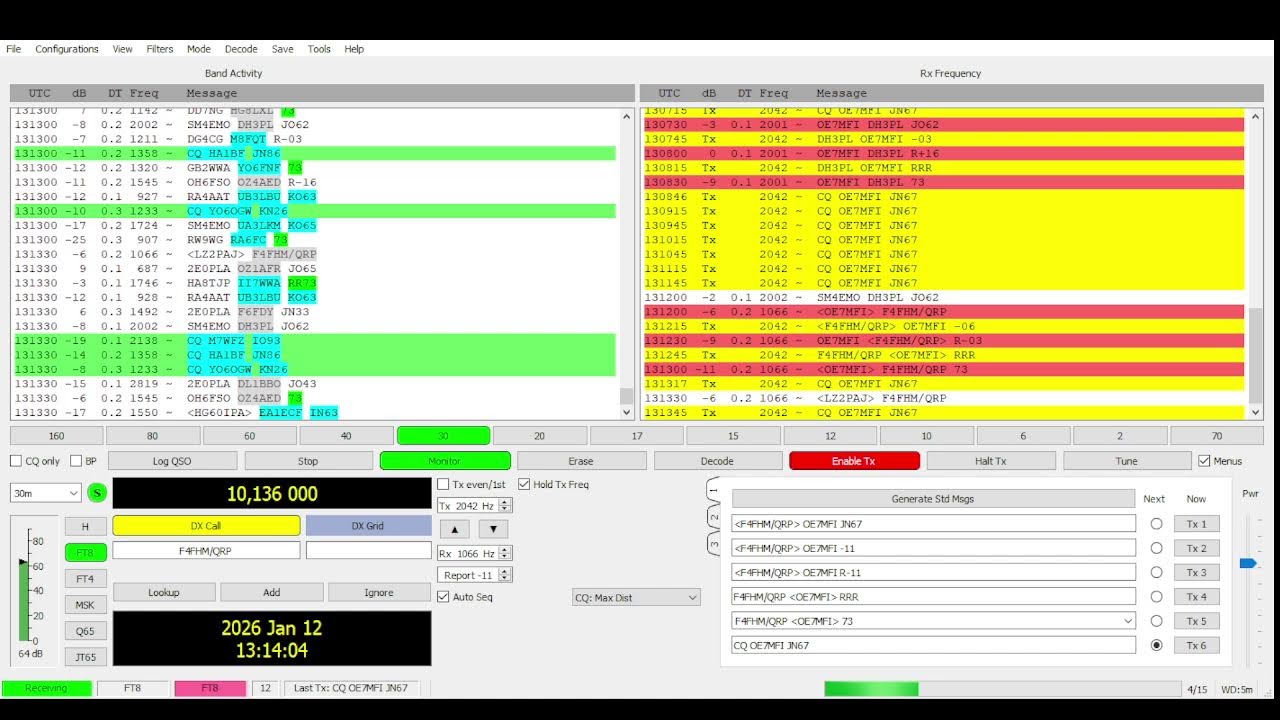The image size is (1280, 720).
Task: Click the CQ OE7MFI JN67 Tx 6 message field
Action: [x=934, y=645]
